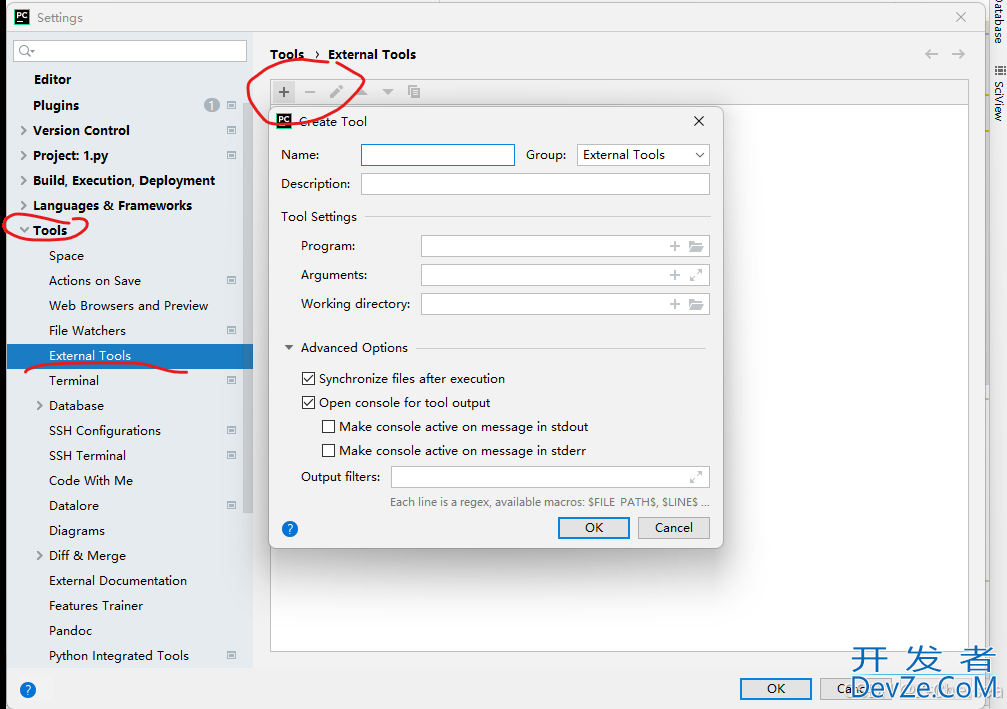The width and height of the screenshot is (1007, 709).
Task: Expand the Project: 1.py node
Action: point(24,155)
